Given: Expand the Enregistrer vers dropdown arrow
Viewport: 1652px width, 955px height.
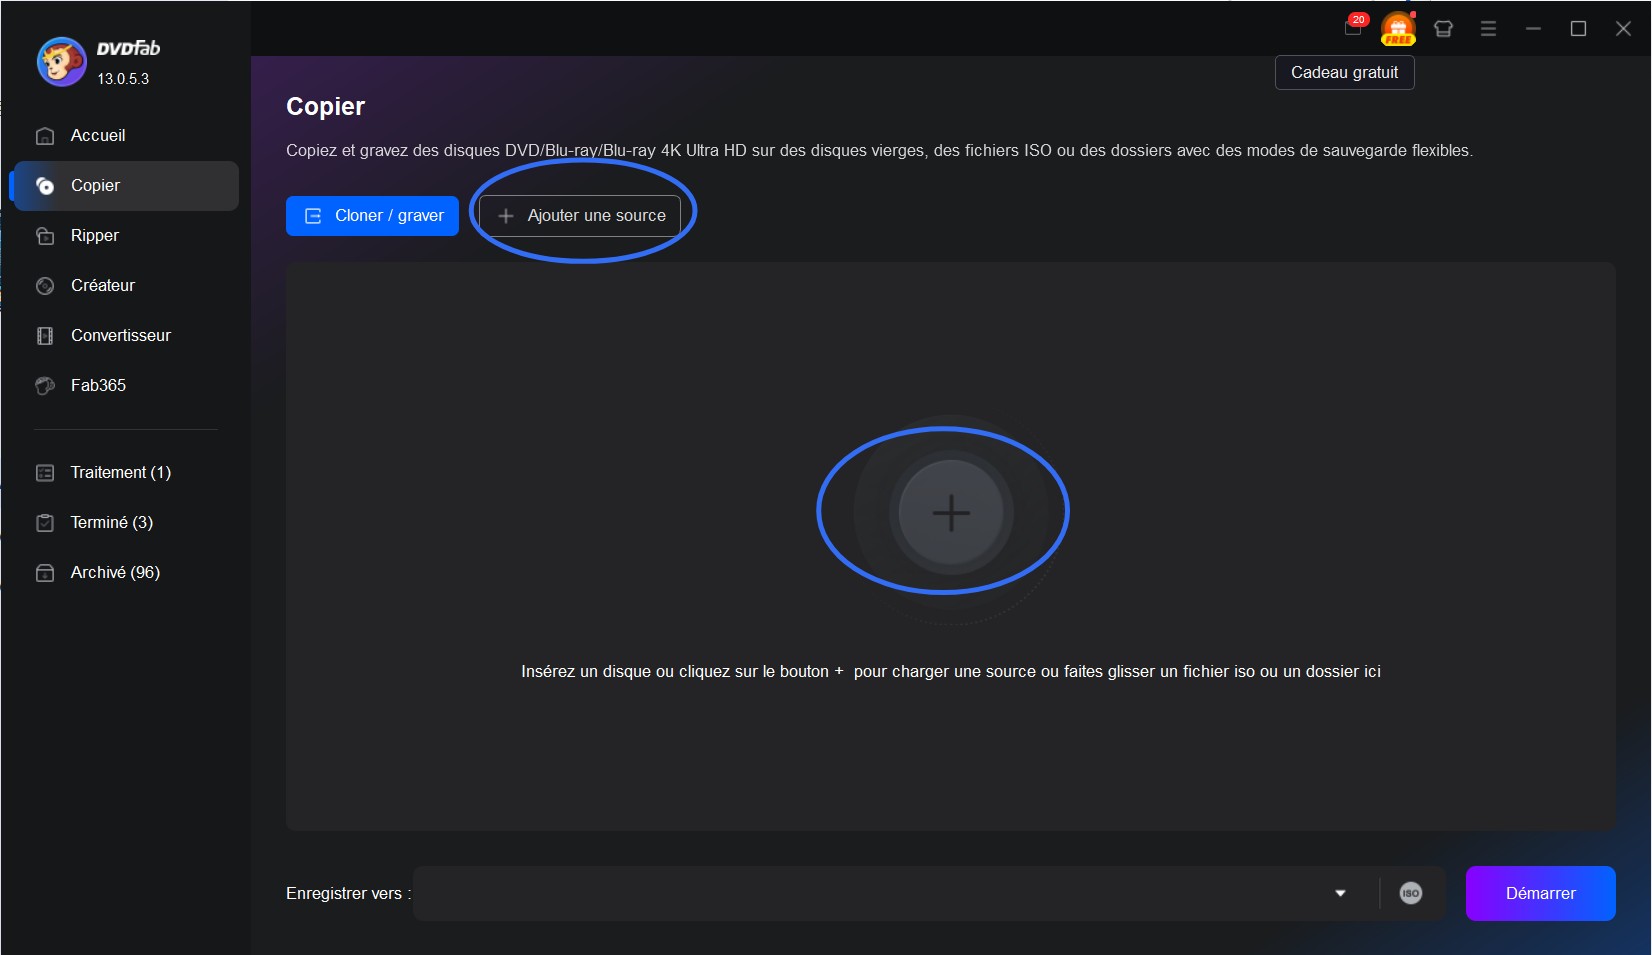Looking at the screenshot, I should pyautogui.click(x=1340, y=893).
